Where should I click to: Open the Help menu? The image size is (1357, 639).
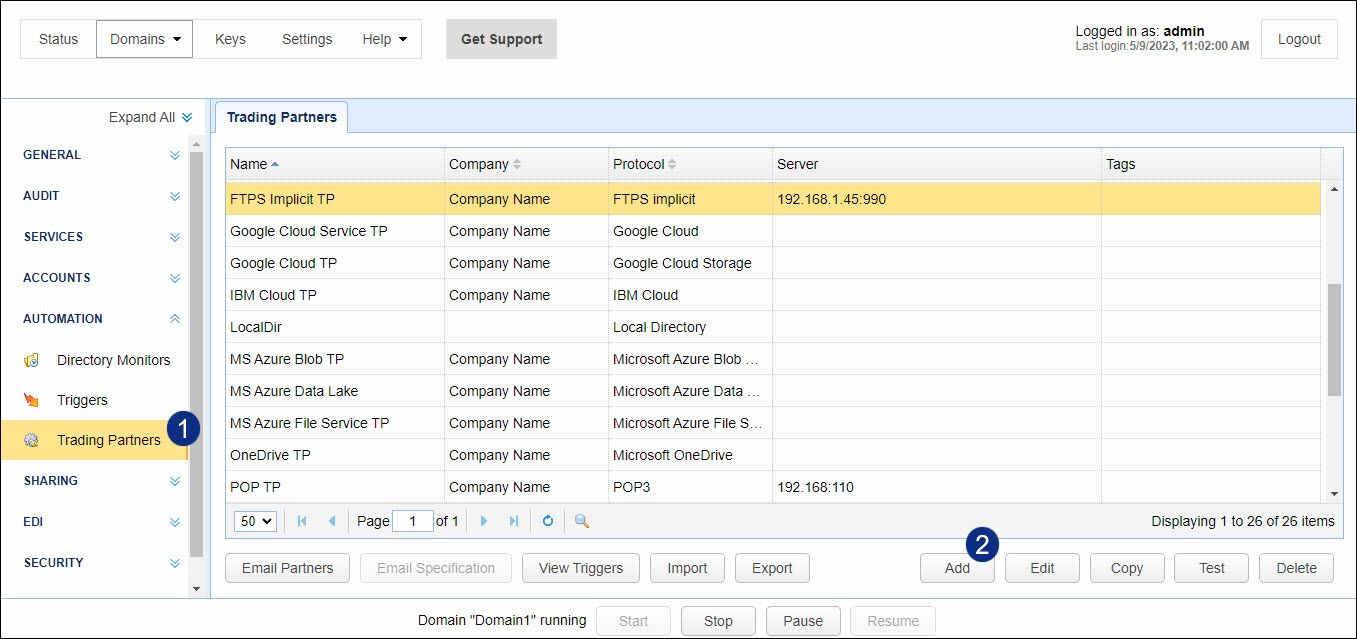385,39
